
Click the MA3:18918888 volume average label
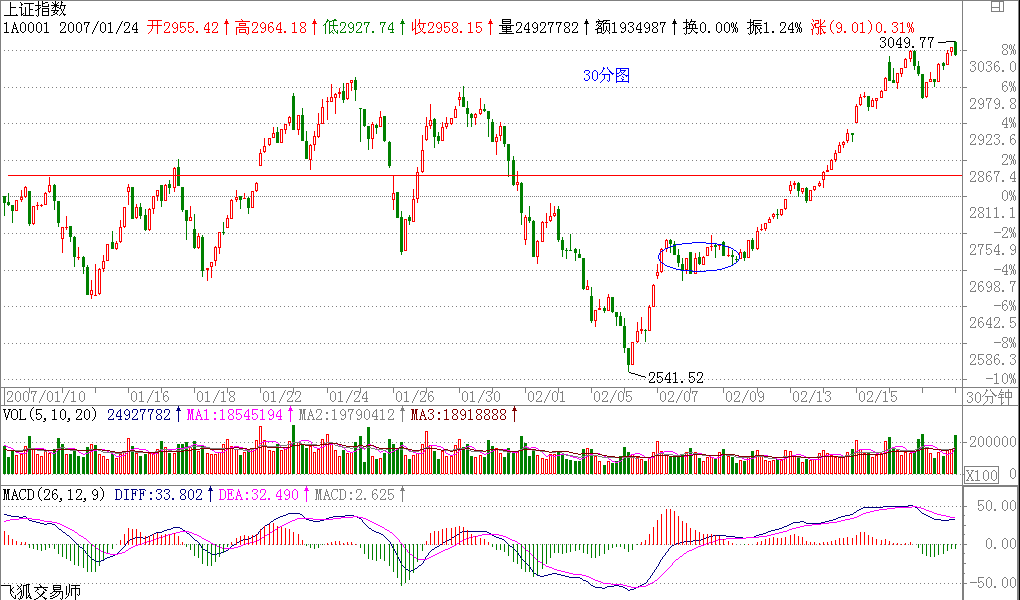(x=461, y=415)
